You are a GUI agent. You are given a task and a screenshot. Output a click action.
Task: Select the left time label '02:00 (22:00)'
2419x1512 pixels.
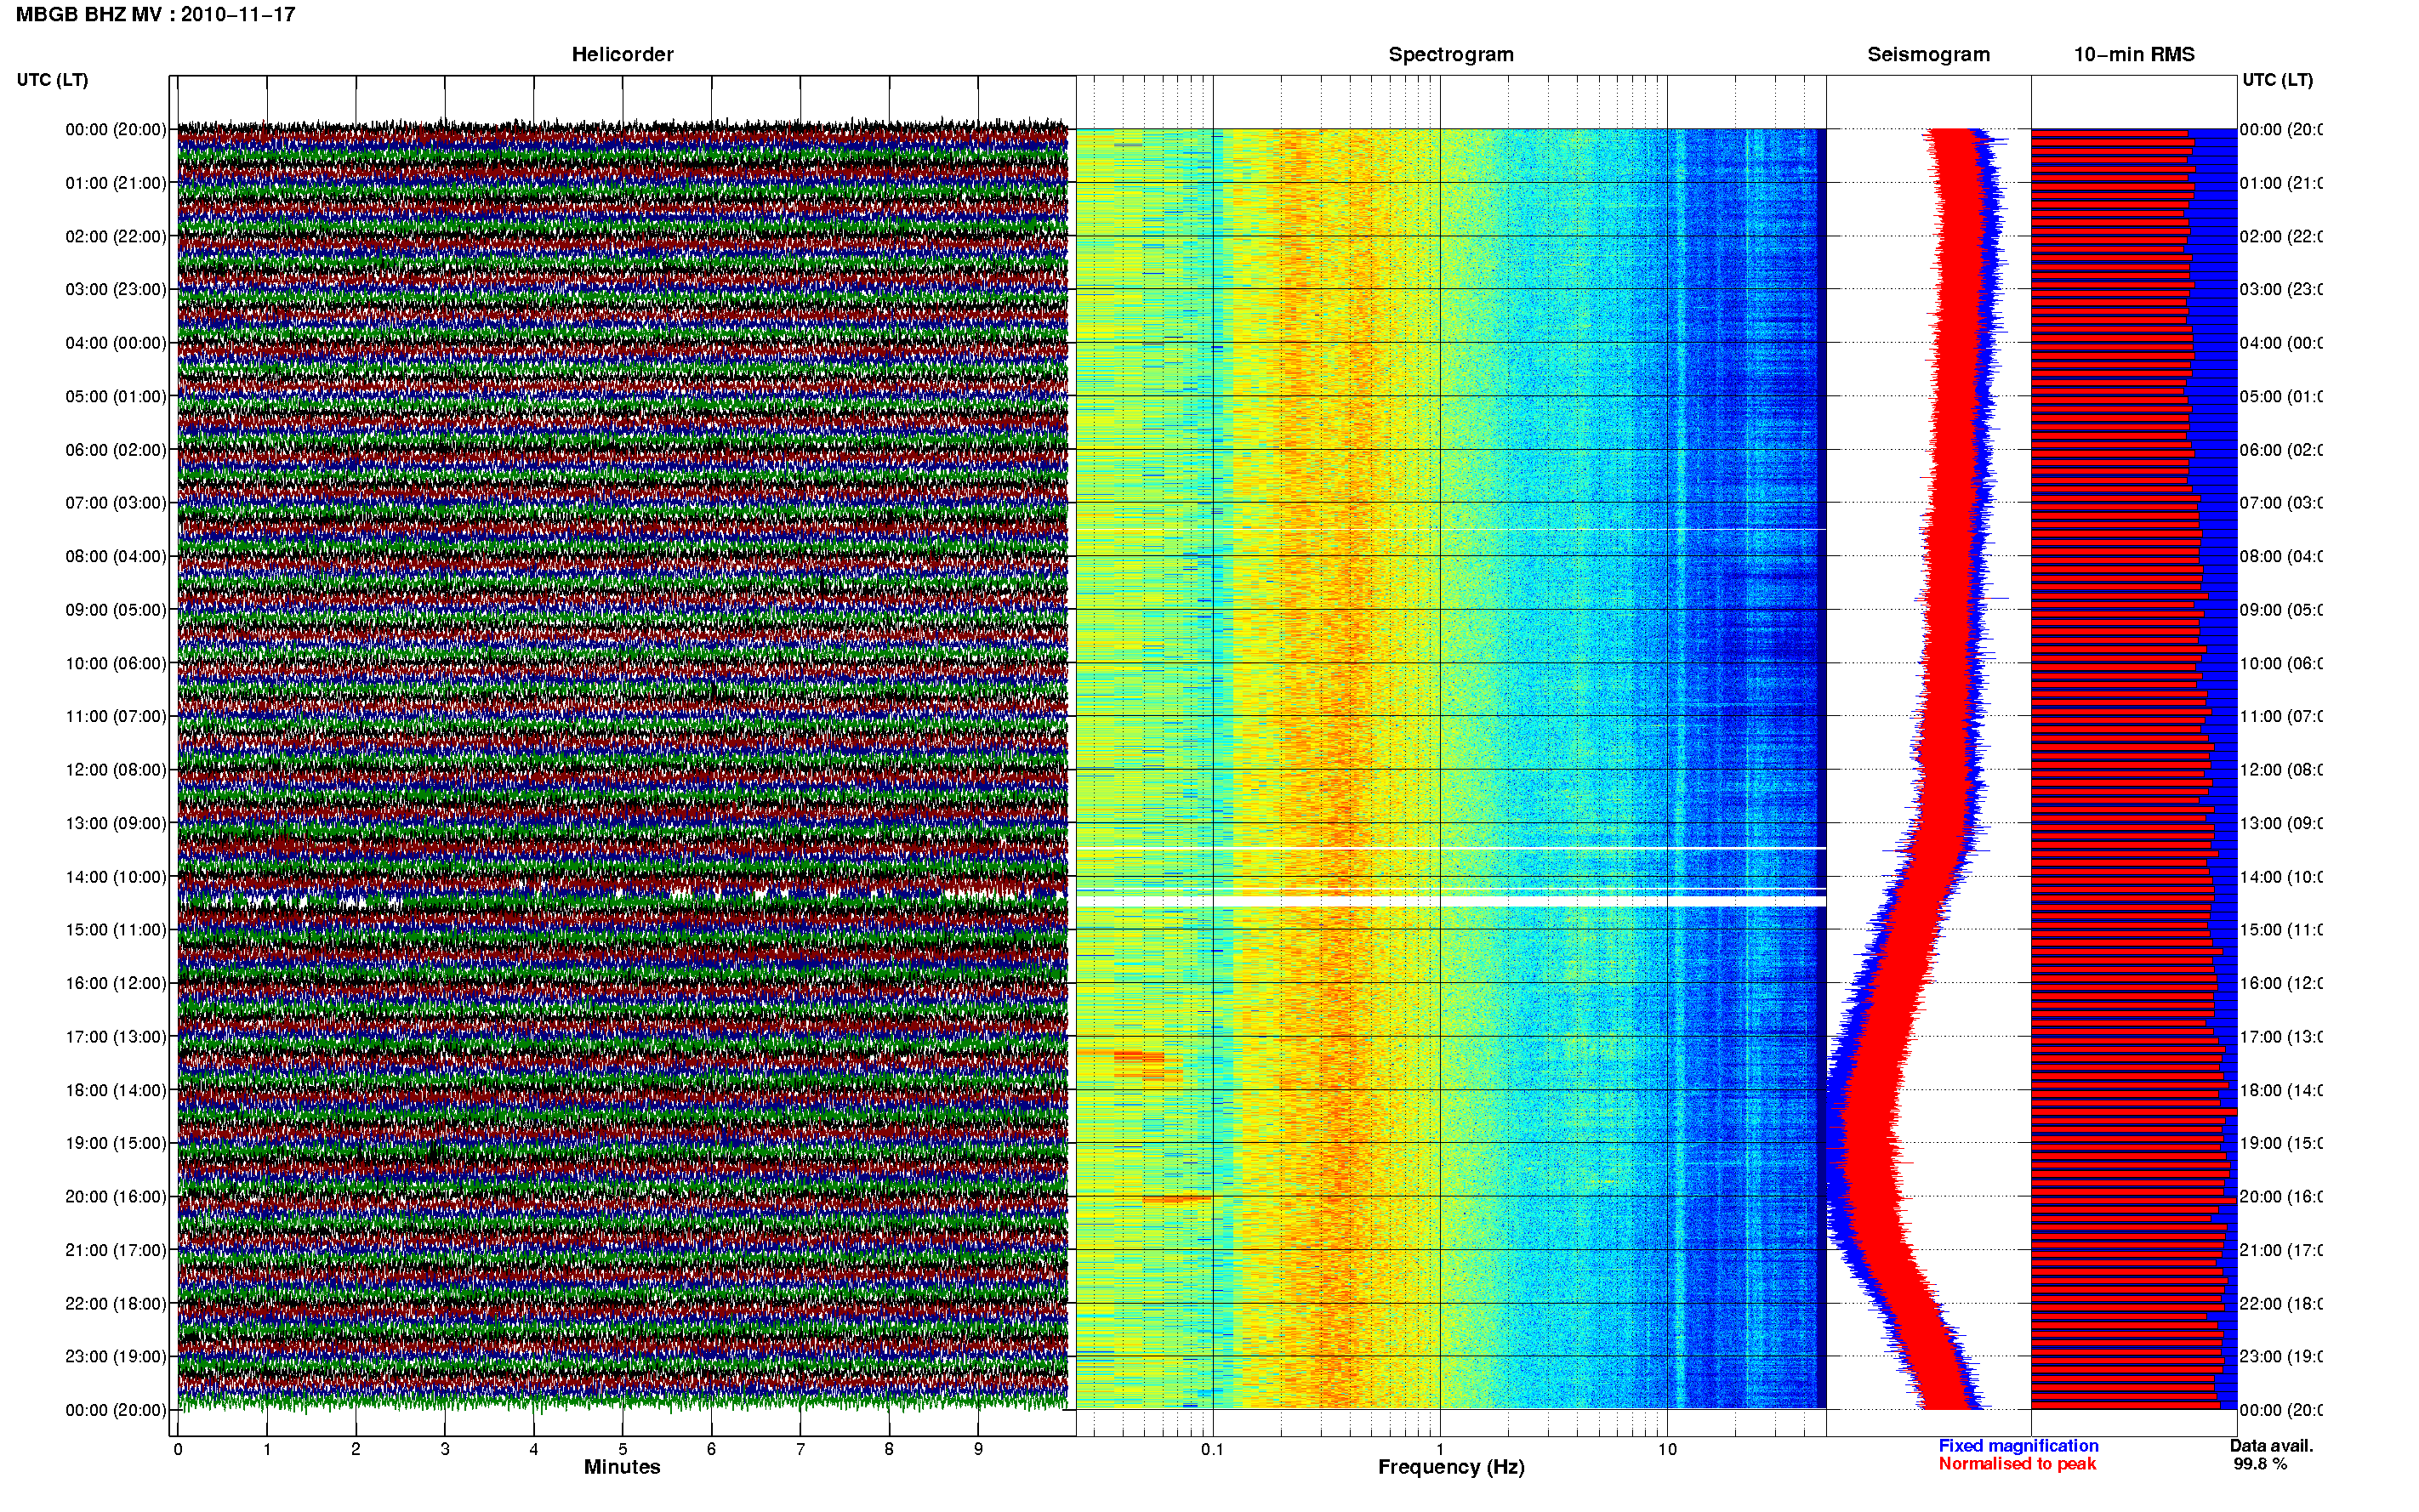116,236
